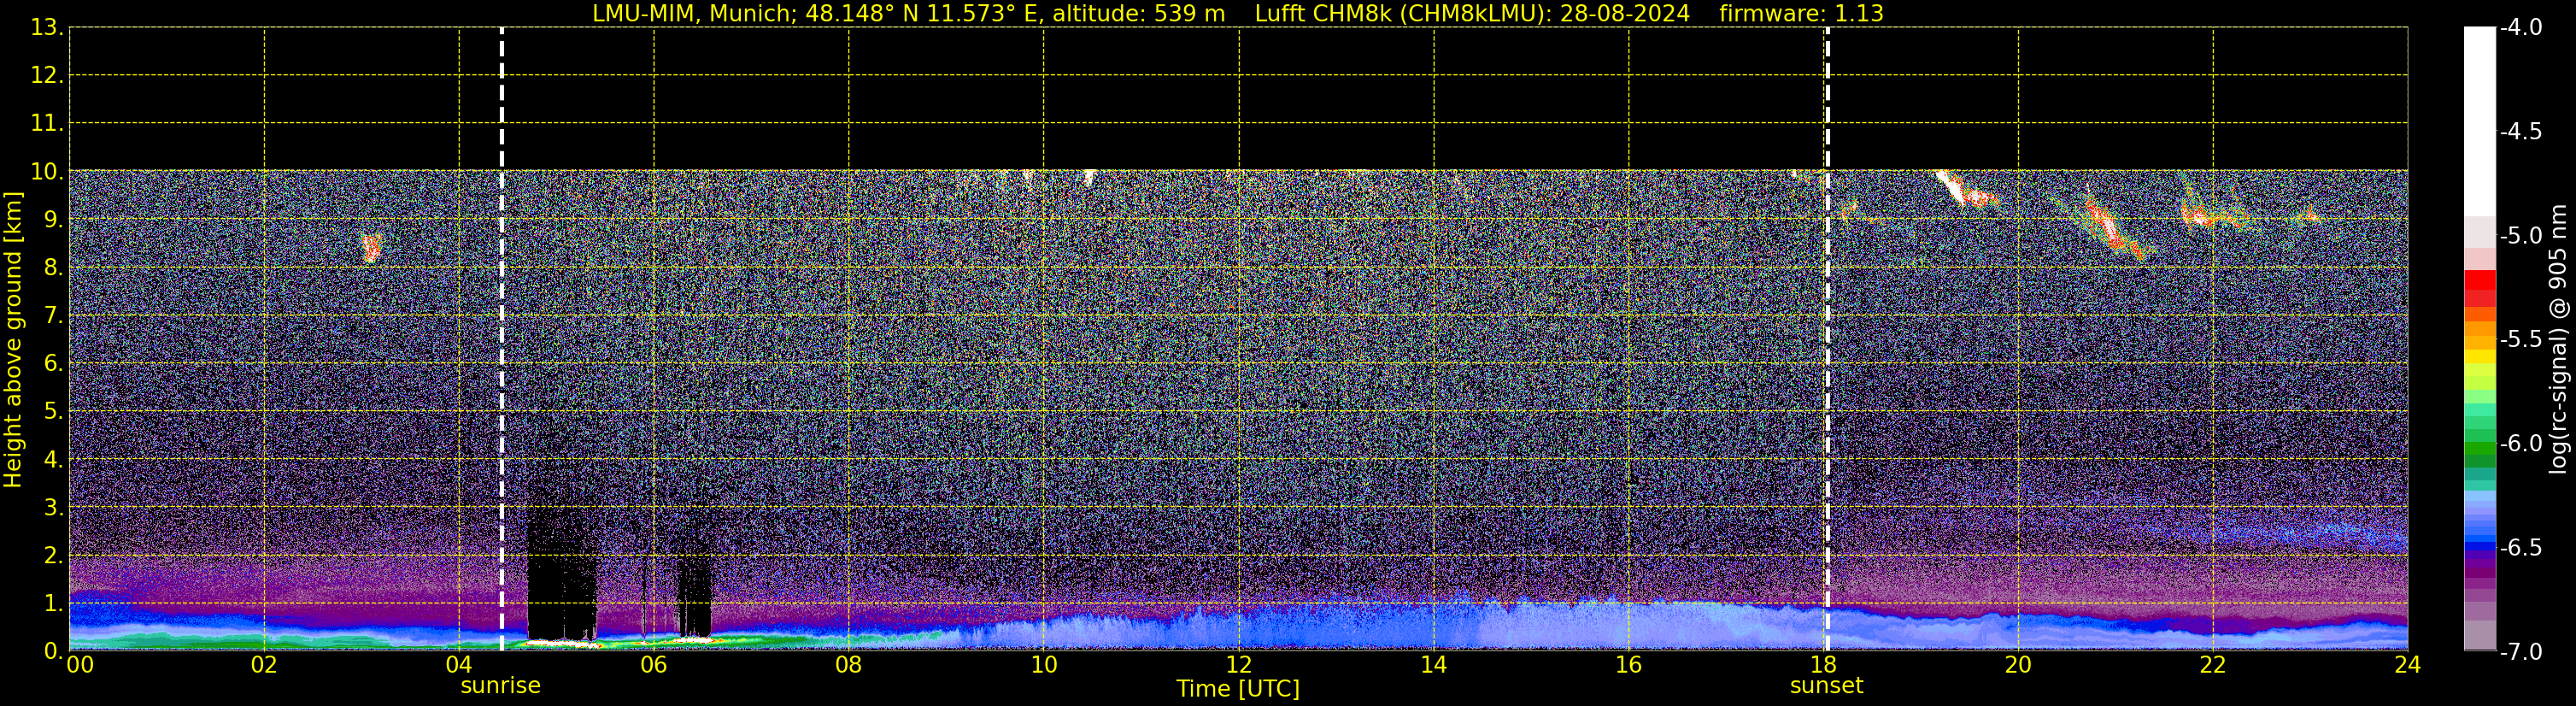Click the time axis tick '16'
Viewport: 2576px width, 706px height.
point(1628,665)
